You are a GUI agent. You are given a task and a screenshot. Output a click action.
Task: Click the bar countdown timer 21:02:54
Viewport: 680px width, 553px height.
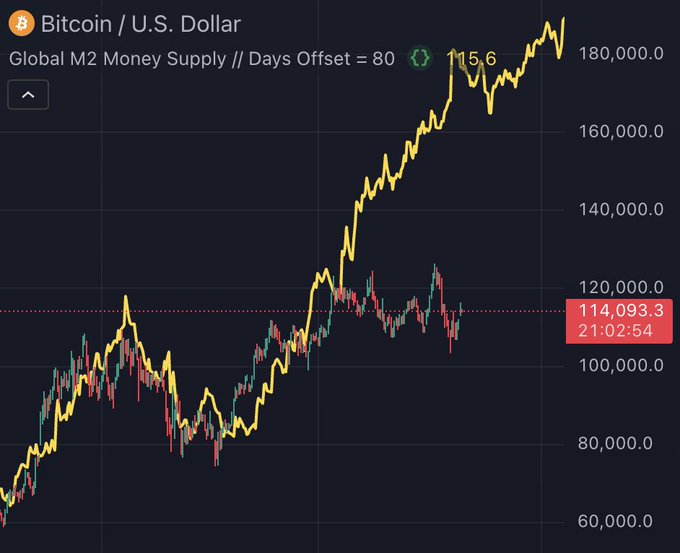(620, 331)
